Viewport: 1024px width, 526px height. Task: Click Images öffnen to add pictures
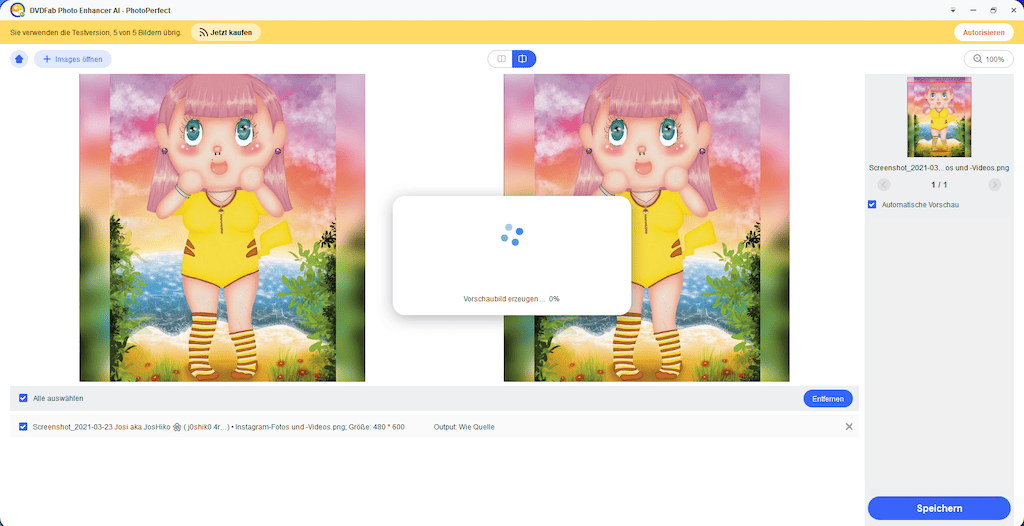[73, 59]
